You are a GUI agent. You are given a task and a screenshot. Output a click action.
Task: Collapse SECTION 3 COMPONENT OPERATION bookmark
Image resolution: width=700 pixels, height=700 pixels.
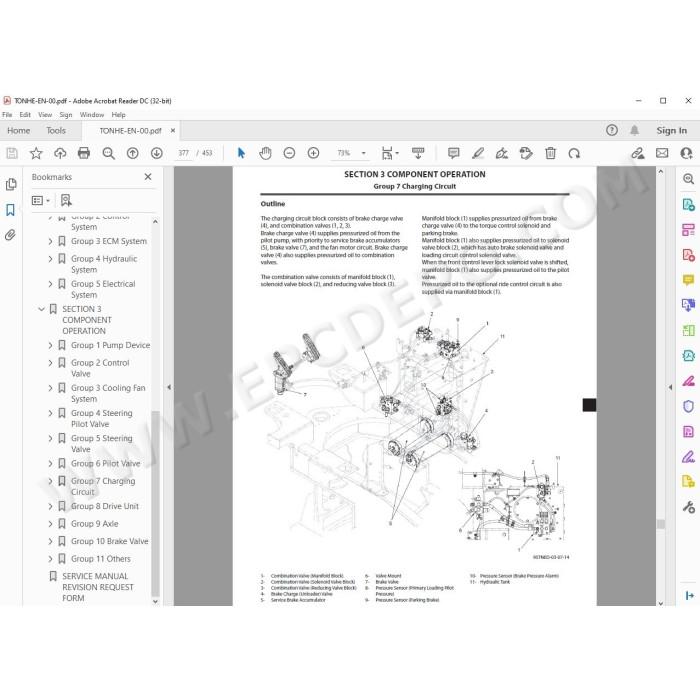[42, 309]
